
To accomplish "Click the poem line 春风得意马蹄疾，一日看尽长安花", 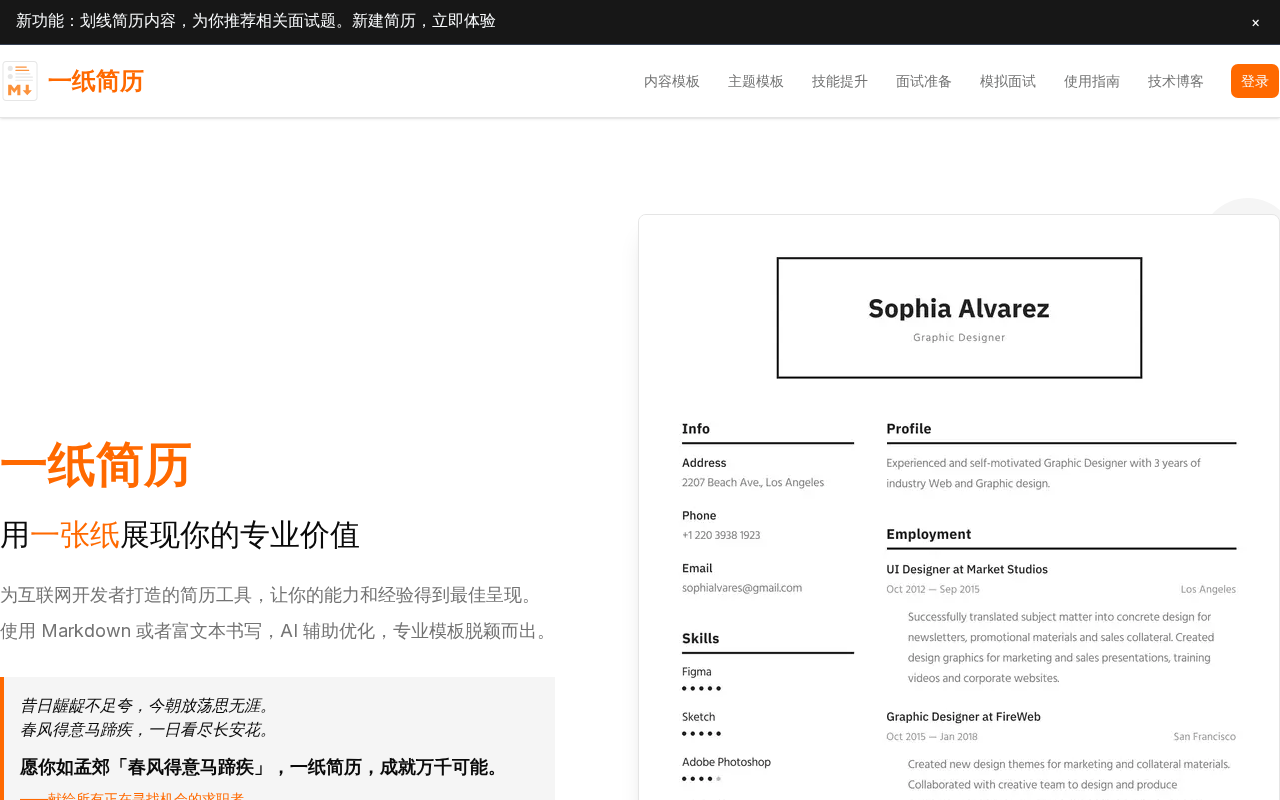I will [146, 730].
